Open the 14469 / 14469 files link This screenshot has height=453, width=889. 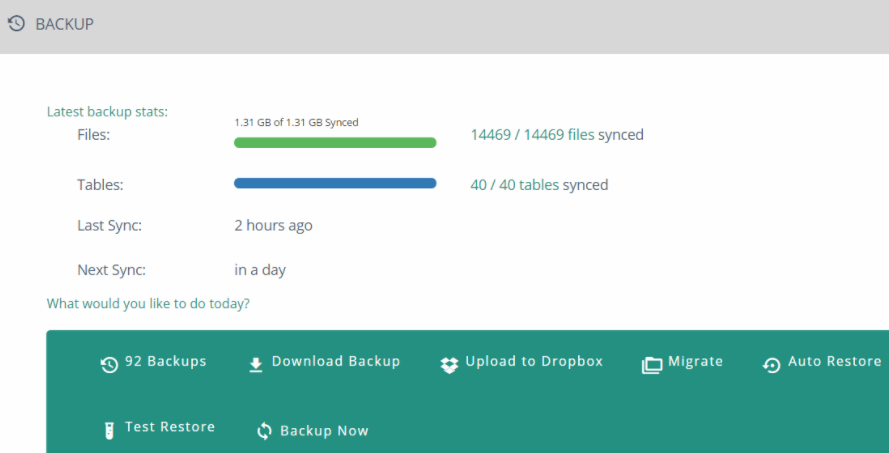(532, 135)
